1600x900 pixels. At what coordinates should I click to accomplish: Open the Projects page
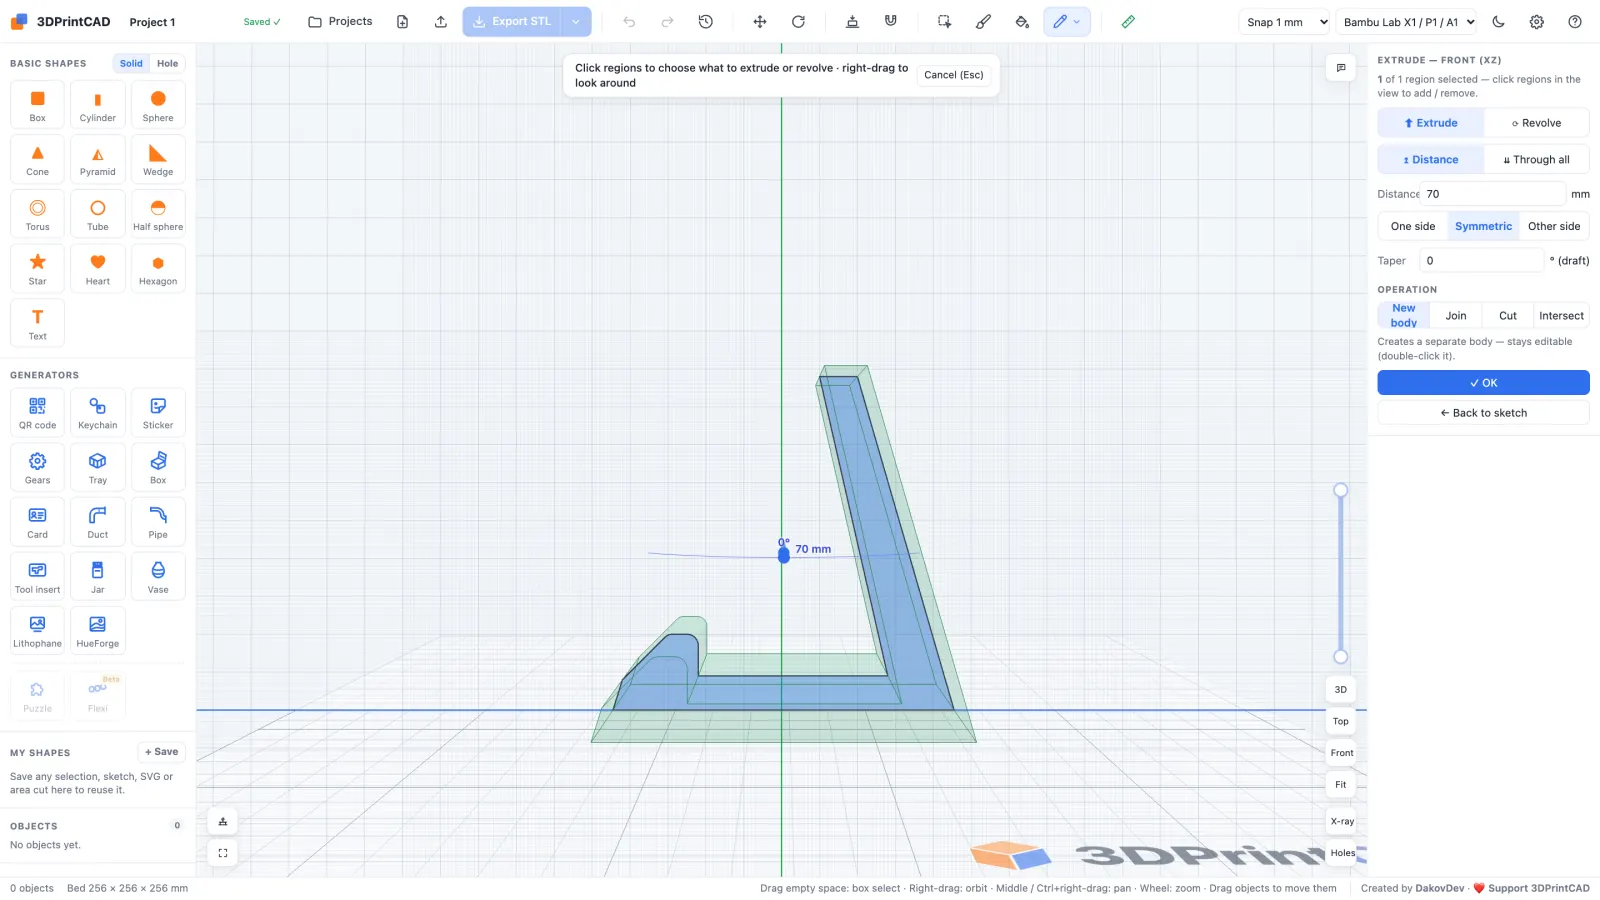(x=340, y=22)
